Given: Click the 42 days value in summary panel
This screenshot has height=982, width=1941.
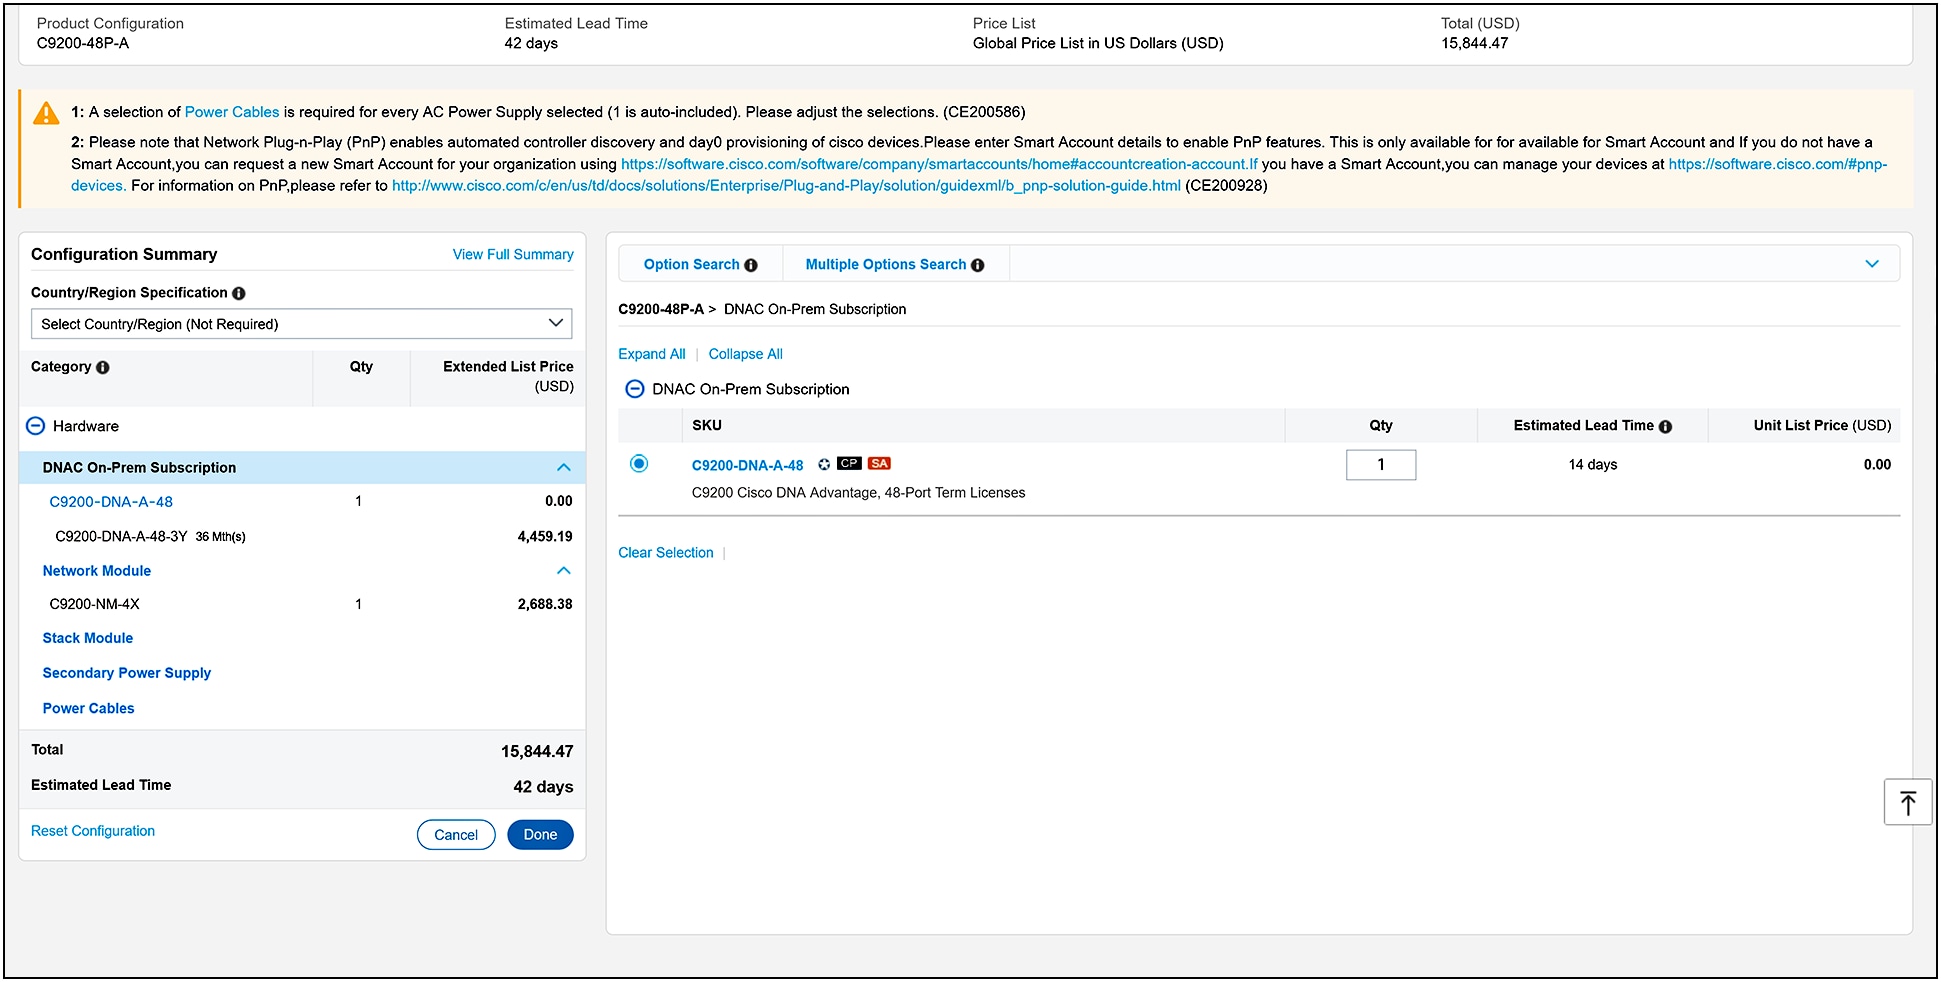Looking at the screenshot, I should click(543, 787).
